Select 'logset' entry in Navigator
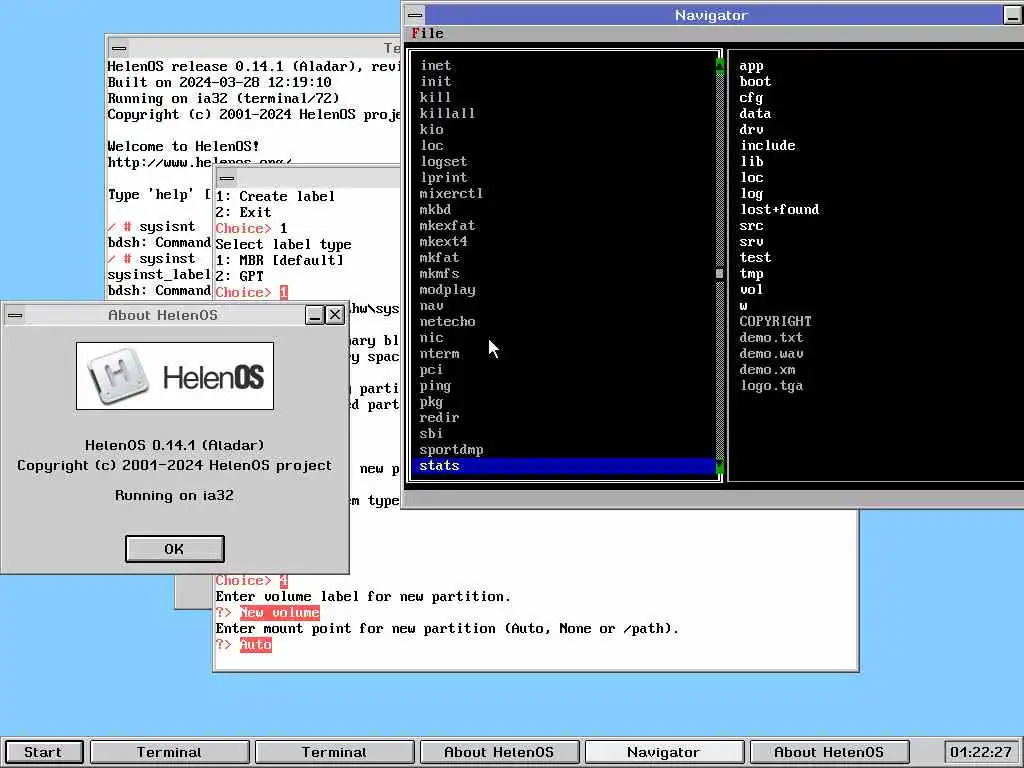Viewport: 1024px width, 768px height. pyautogui.click(x=443, y=161)
